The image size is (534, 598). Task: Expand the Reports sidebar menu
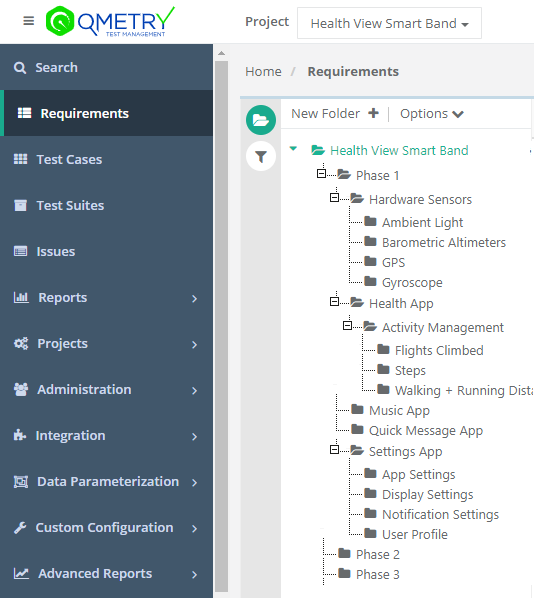click(106, 297)
